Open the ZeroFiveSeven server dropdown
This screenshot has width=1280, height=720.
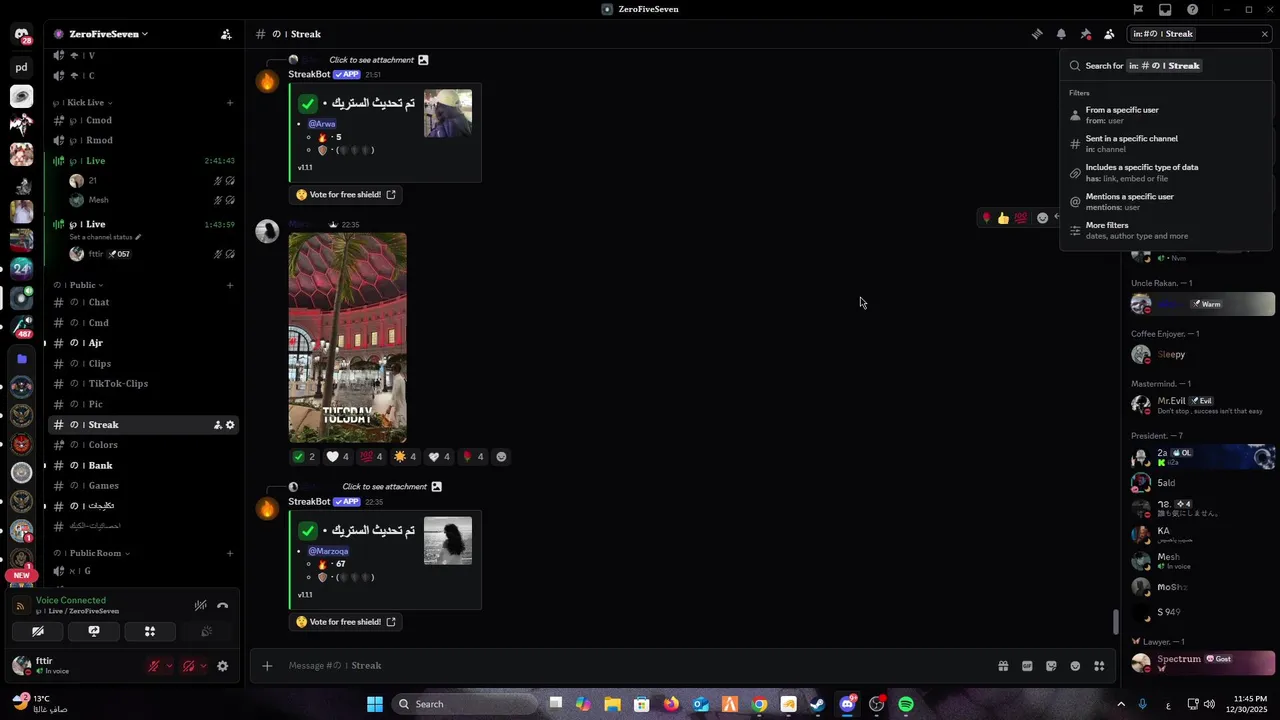click(108, 34)
